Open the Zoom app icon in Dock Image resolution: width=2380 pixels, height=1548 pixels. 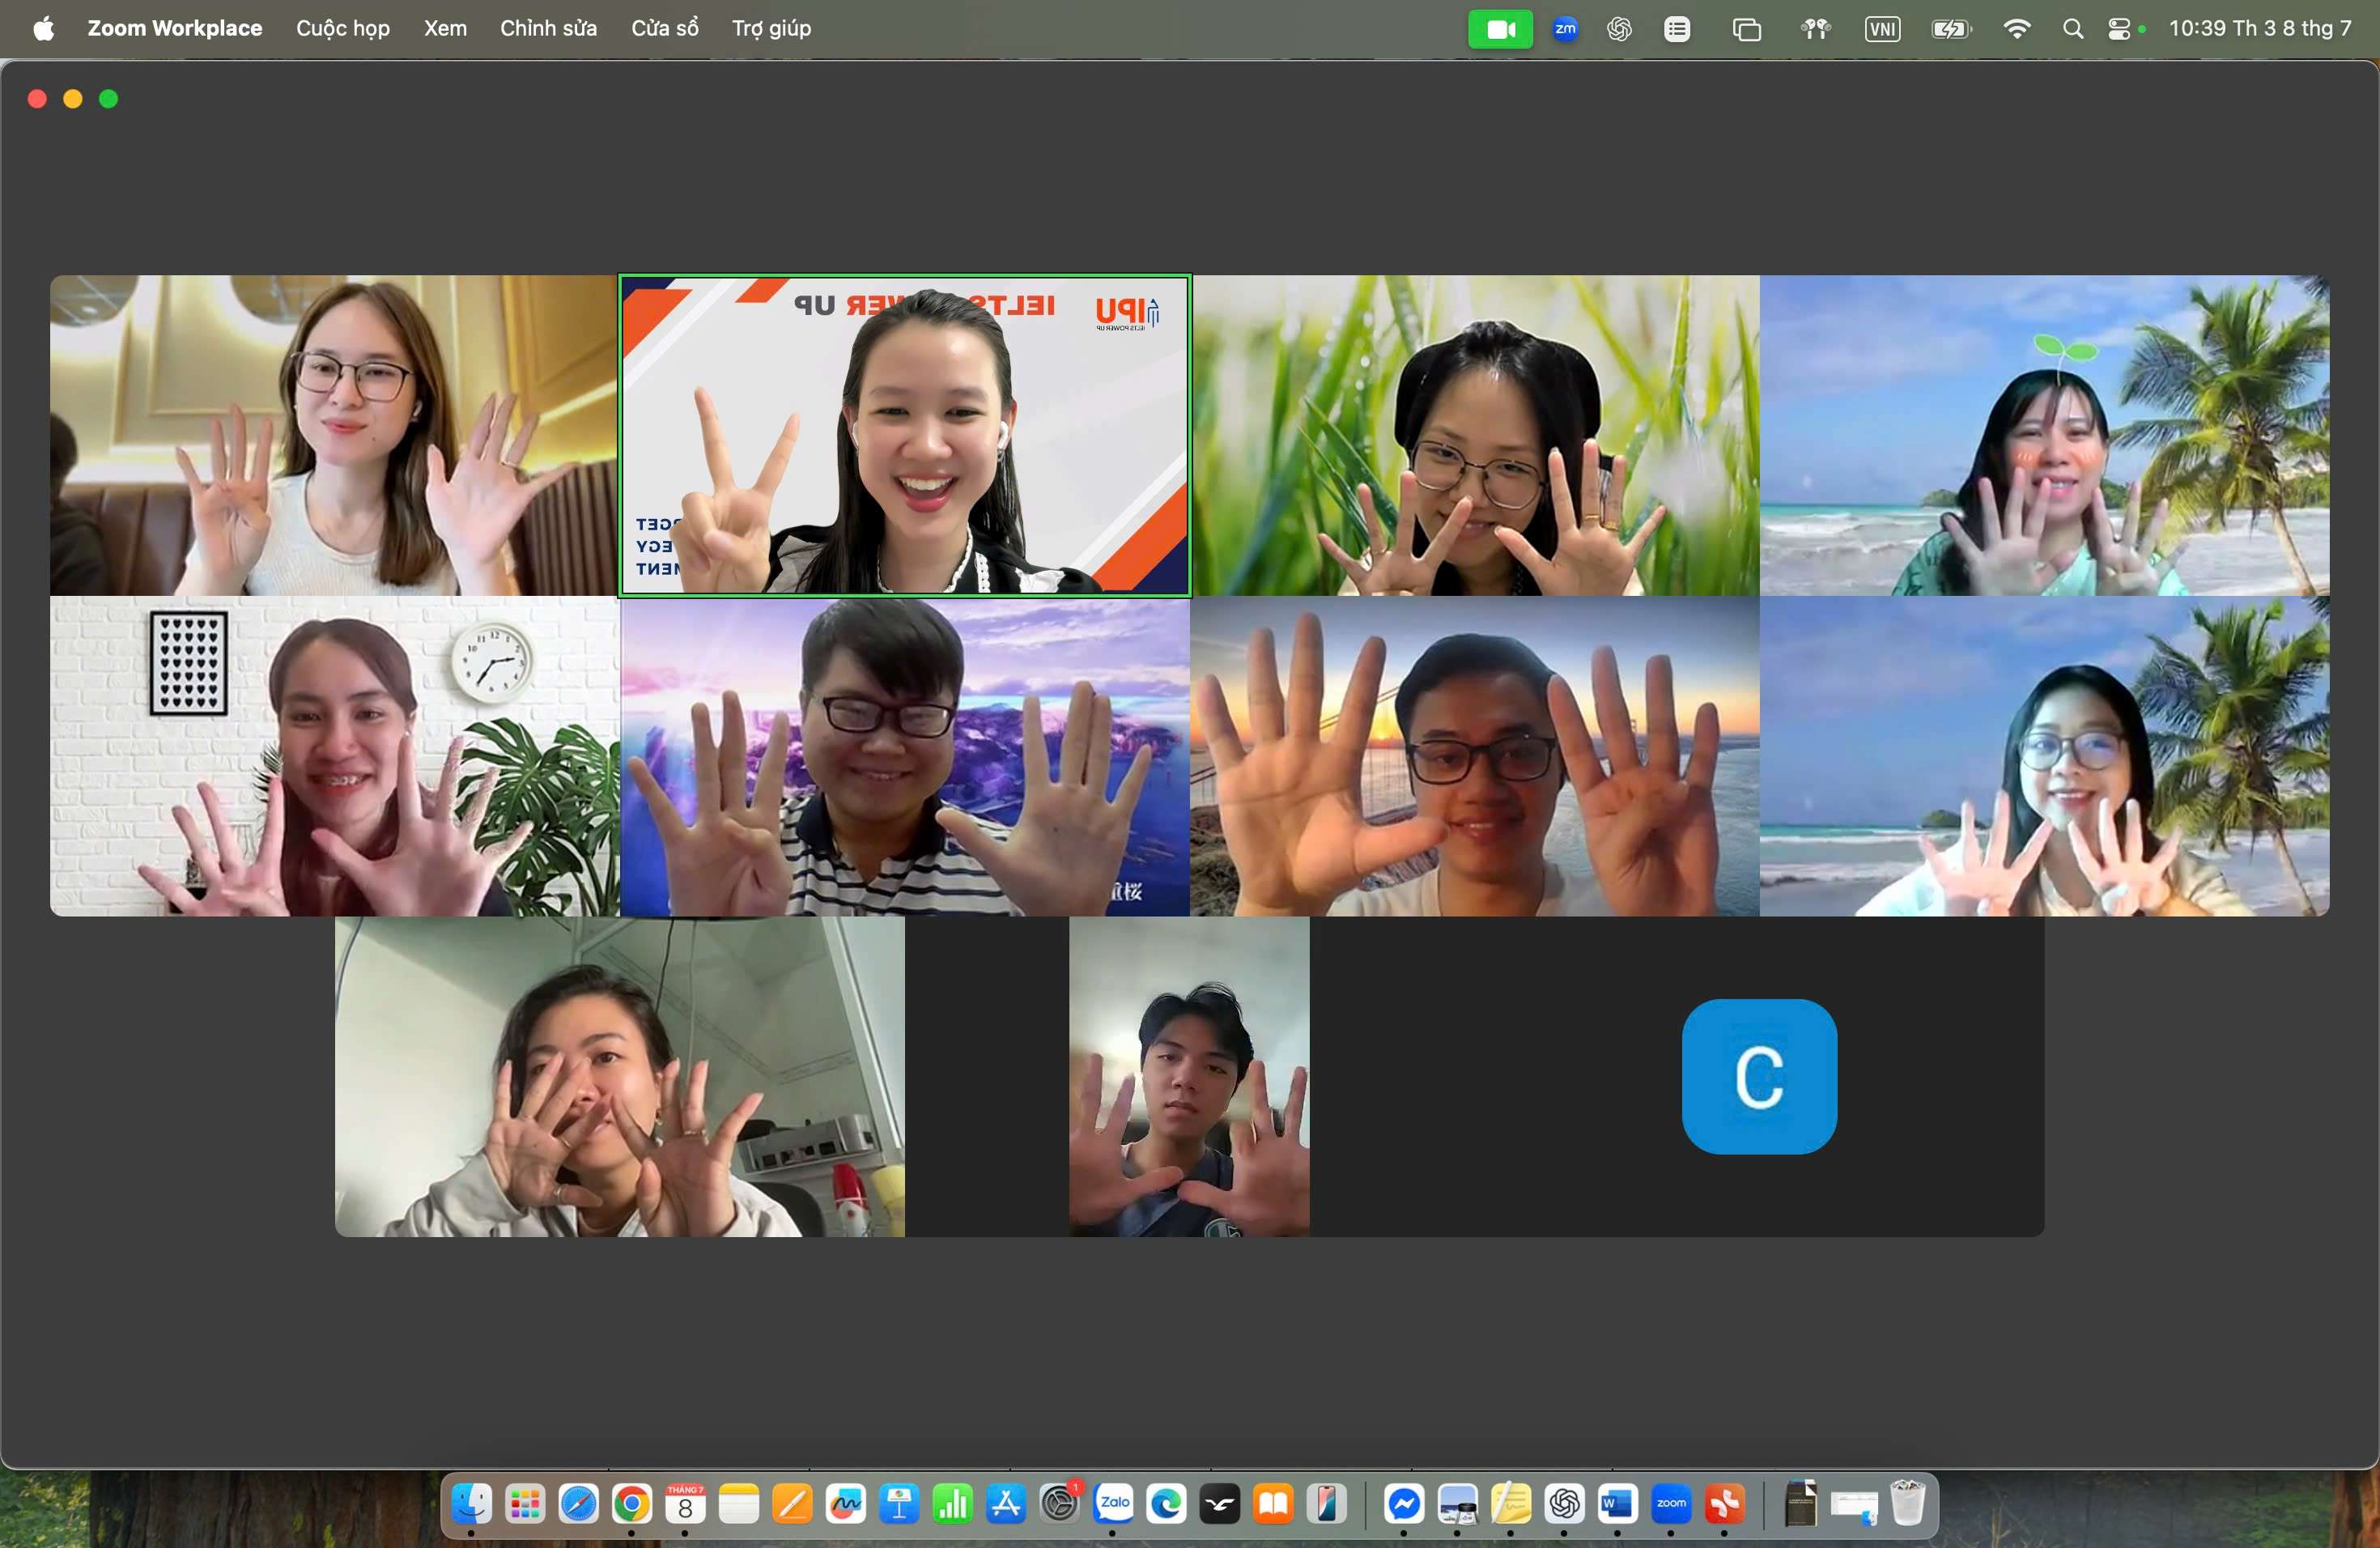(x=1671, y=1504)
